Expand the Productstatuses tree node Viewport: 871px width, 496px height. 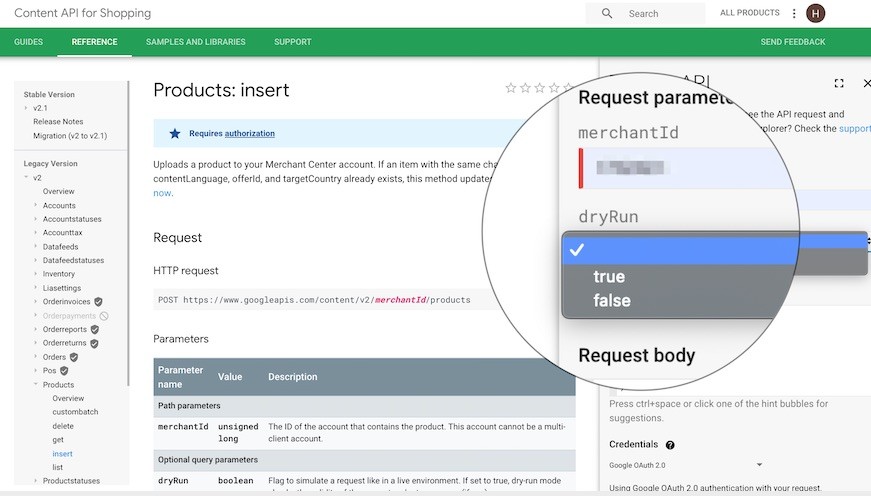click(36, 480)
